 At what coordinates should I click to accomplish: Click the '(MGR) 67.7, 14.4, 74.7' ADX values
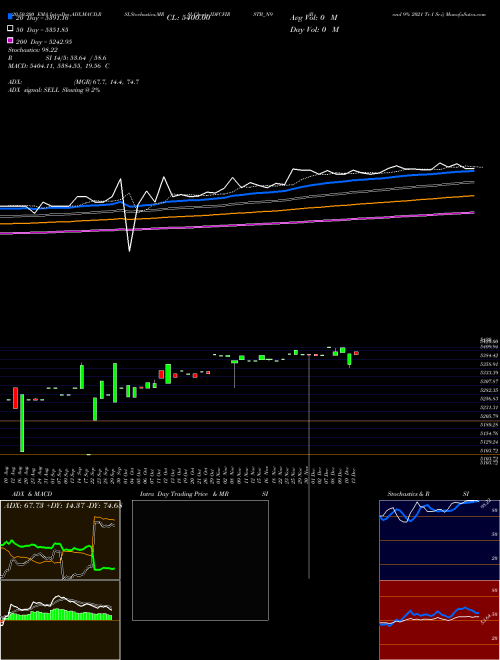point(106,82)
